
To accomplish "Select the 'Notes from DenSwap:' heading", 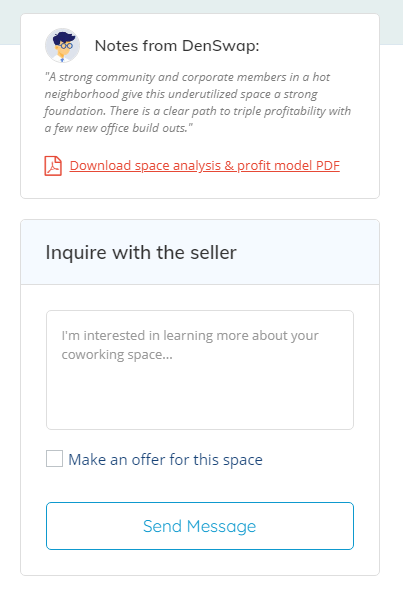I will (x=177, y=46).
